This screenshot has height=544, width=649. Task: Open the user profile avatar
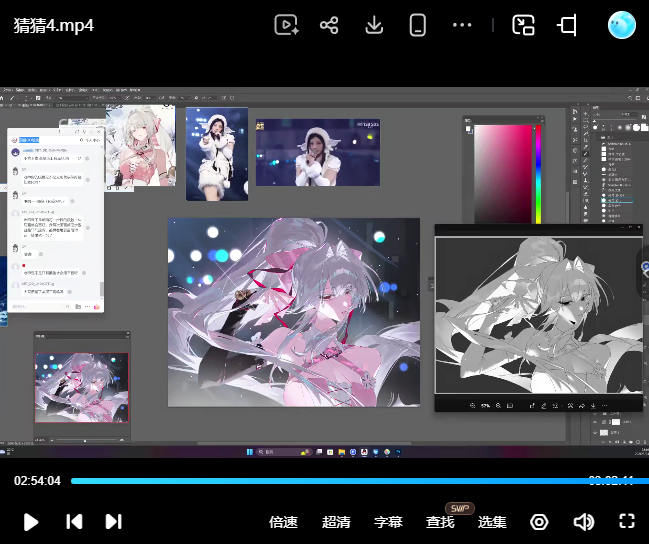[x=622, y=25]
